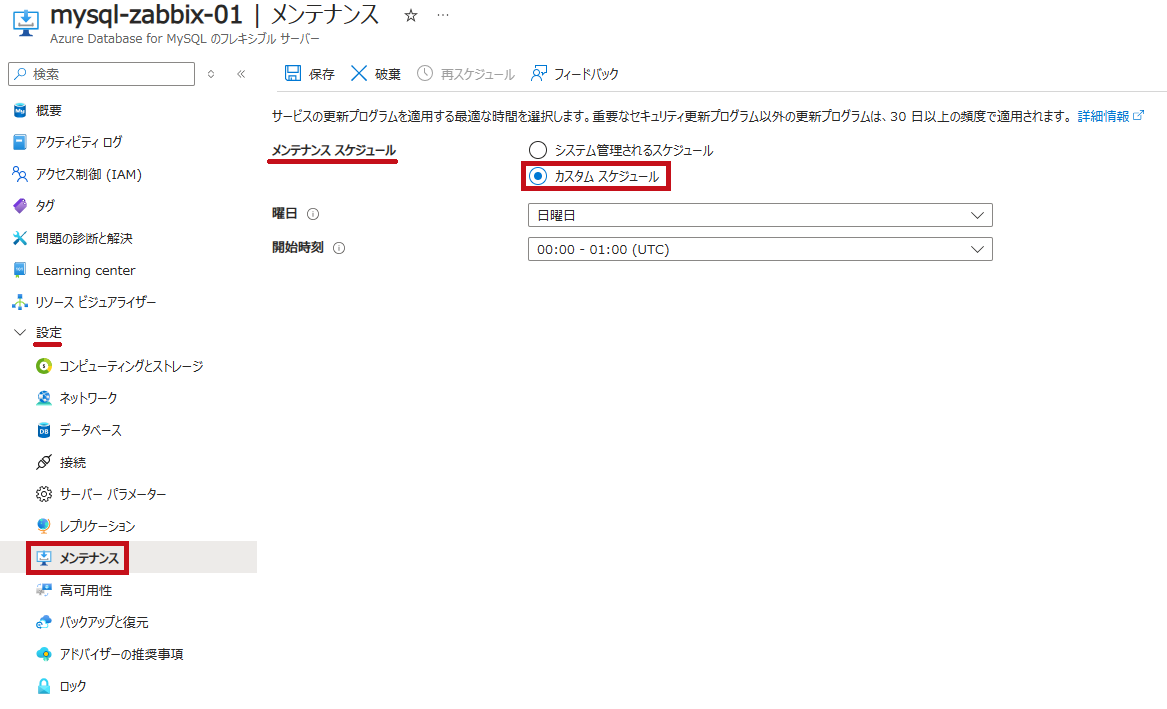
Task: Click the reschedule clock icon
Action: pos(425,73)
